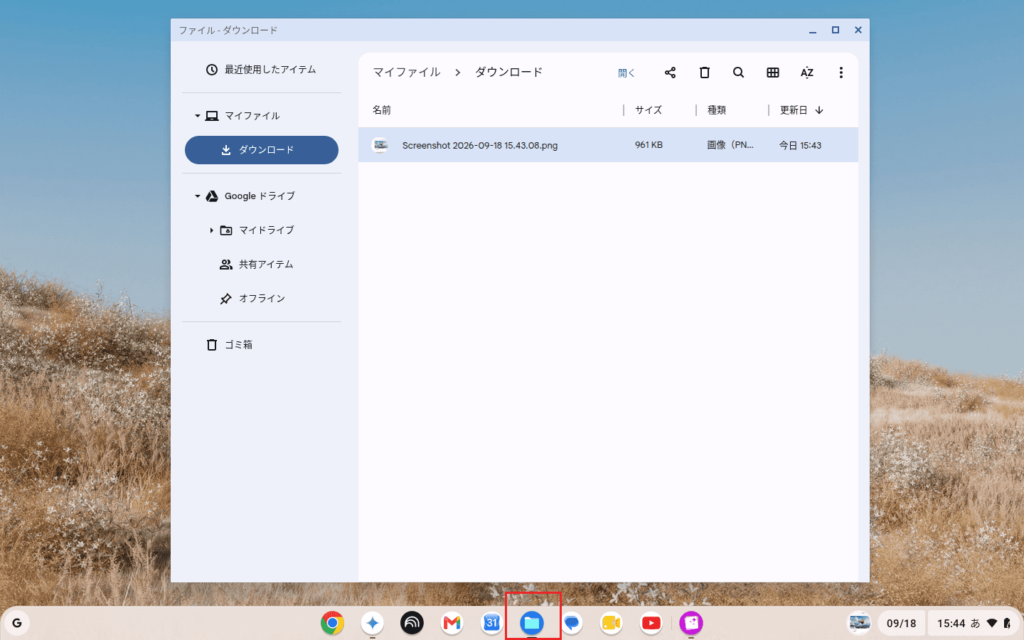Screen dimensions: 1024x640
Task: Select ダウンロード folder in the sidebar
Action: pos(261,150)
